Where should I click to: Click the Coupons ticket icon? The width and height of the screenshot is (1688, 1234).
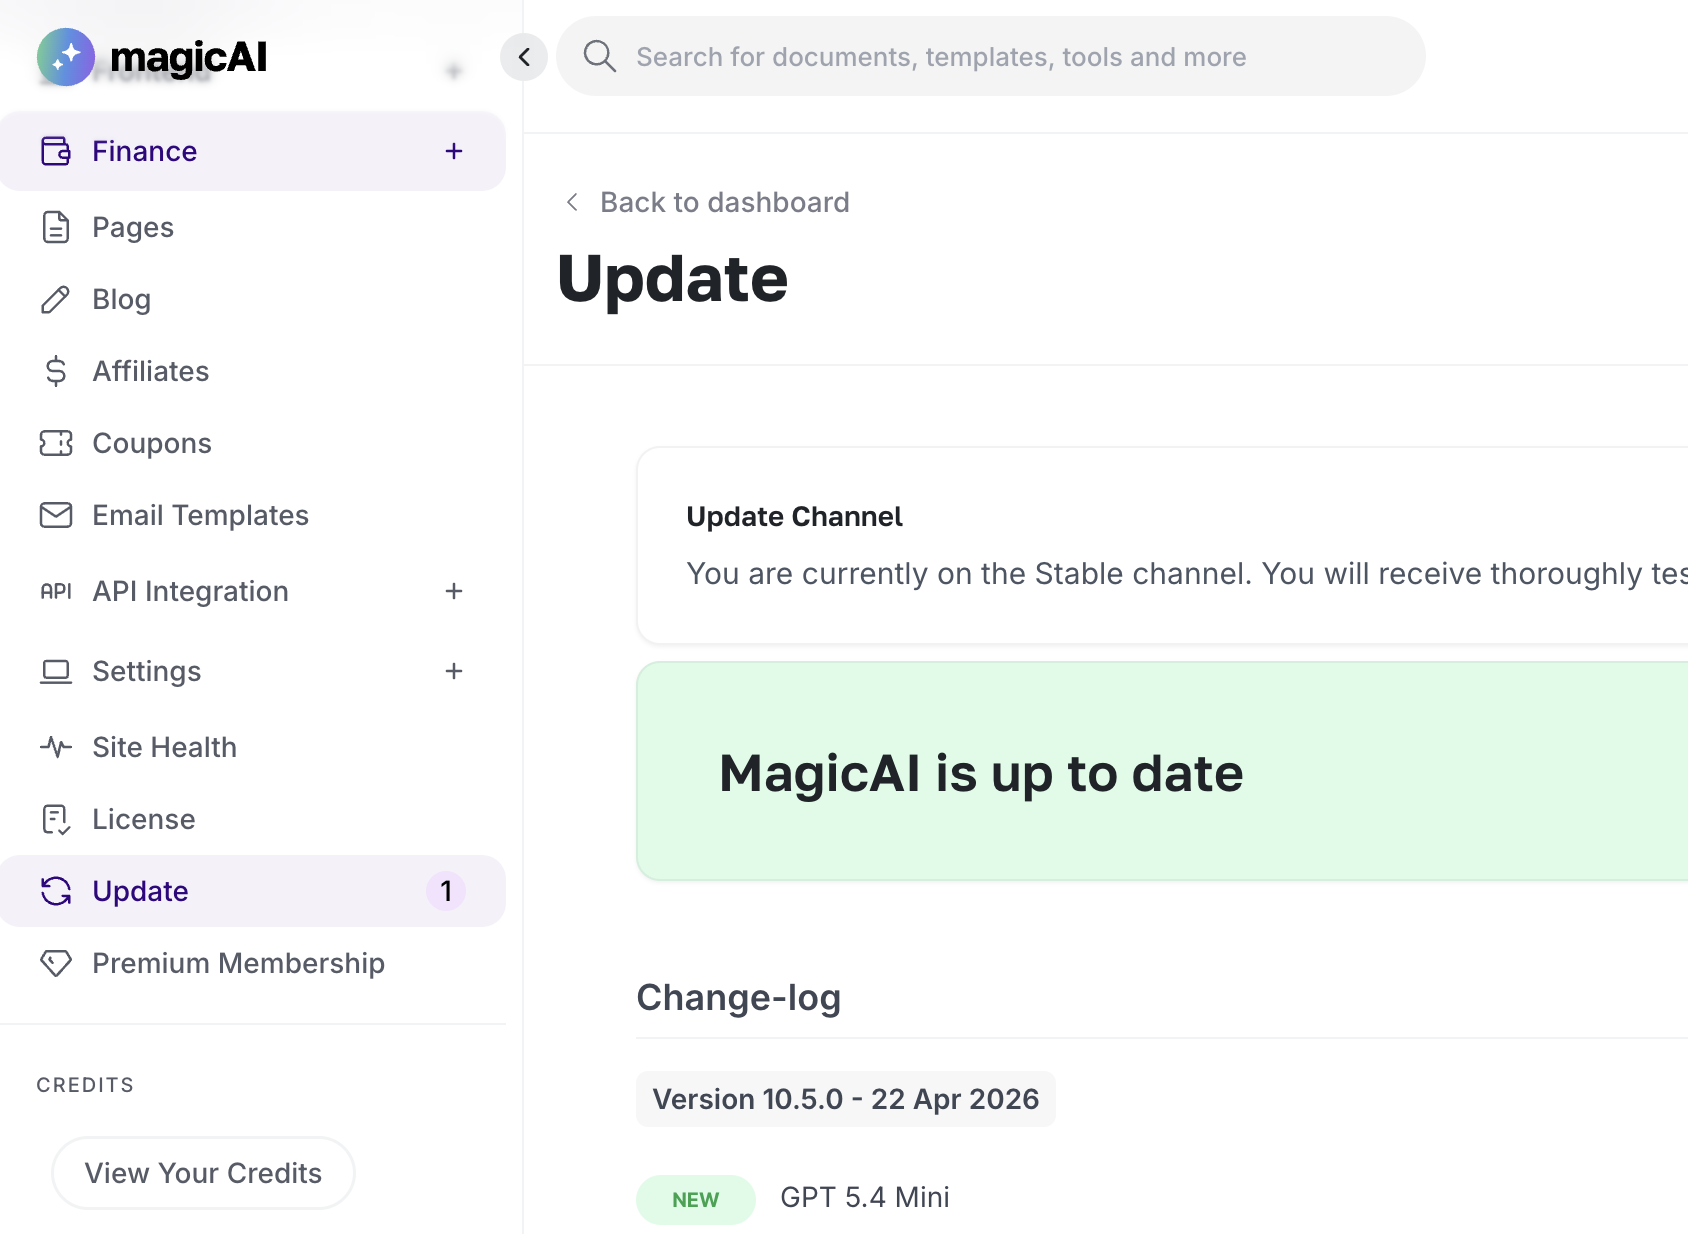[x=56, y=443]
